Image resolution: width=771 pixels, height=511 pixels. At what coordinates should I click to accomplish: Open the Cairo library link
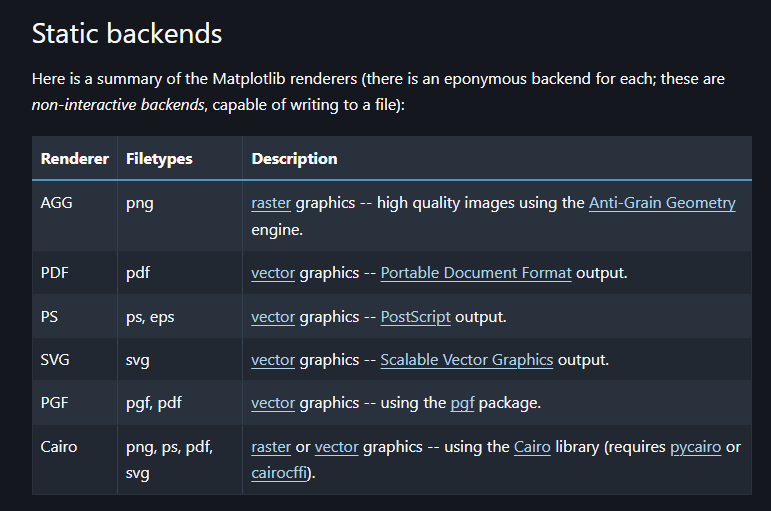(532, 447)
